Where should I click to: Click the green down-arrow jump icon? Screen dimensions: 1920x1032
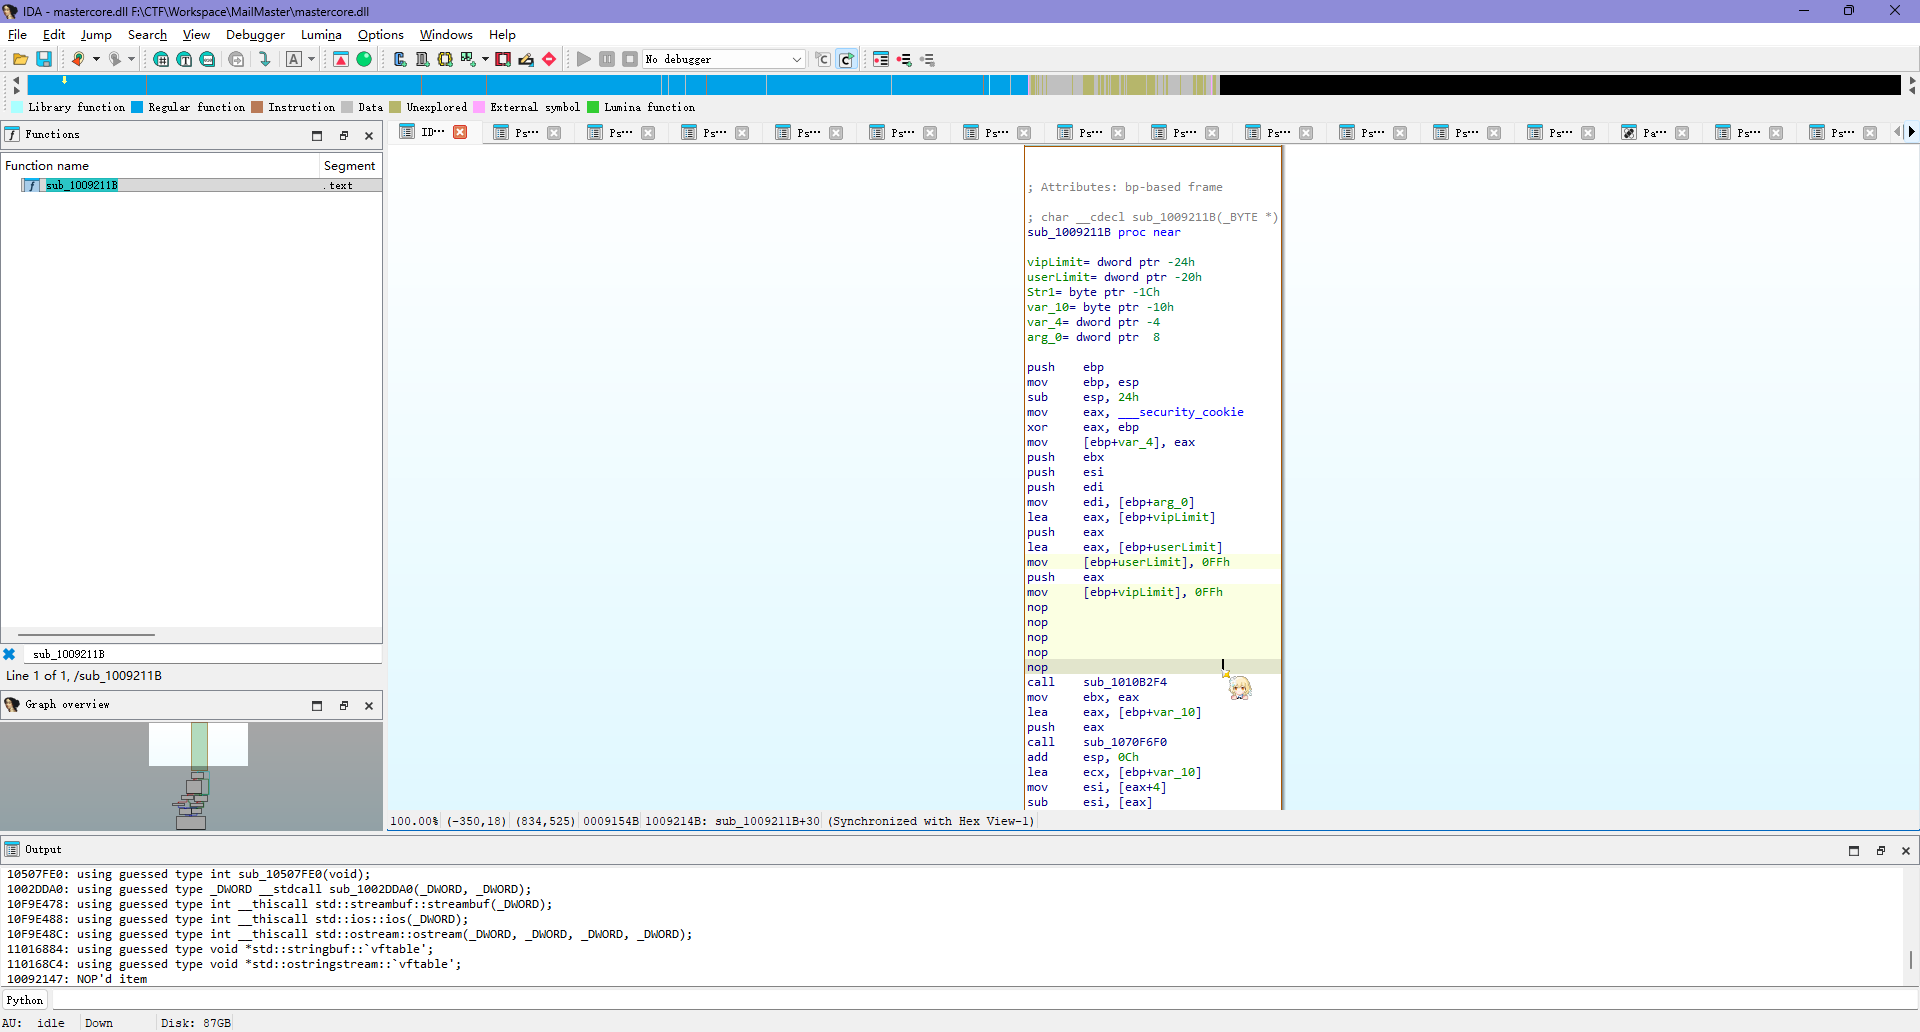coord(264,60)
